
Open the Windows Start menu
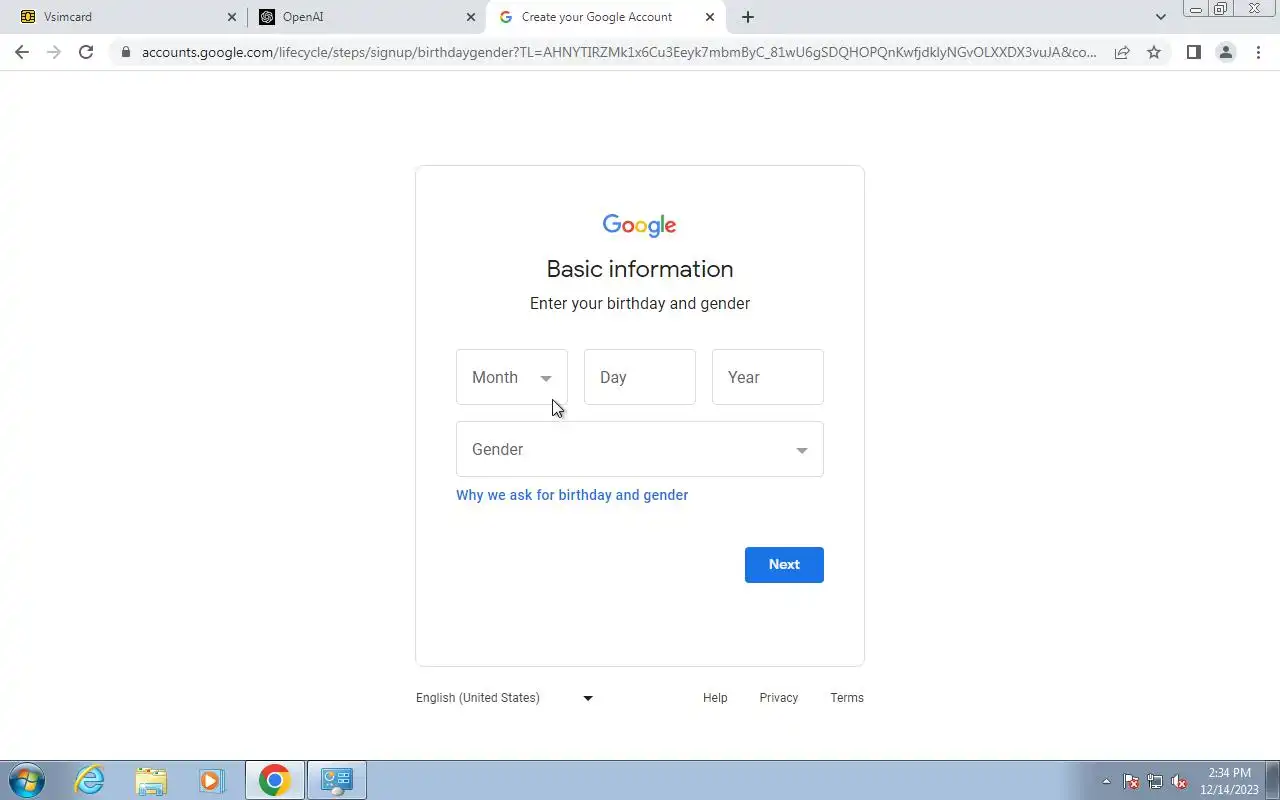point(27,780)
